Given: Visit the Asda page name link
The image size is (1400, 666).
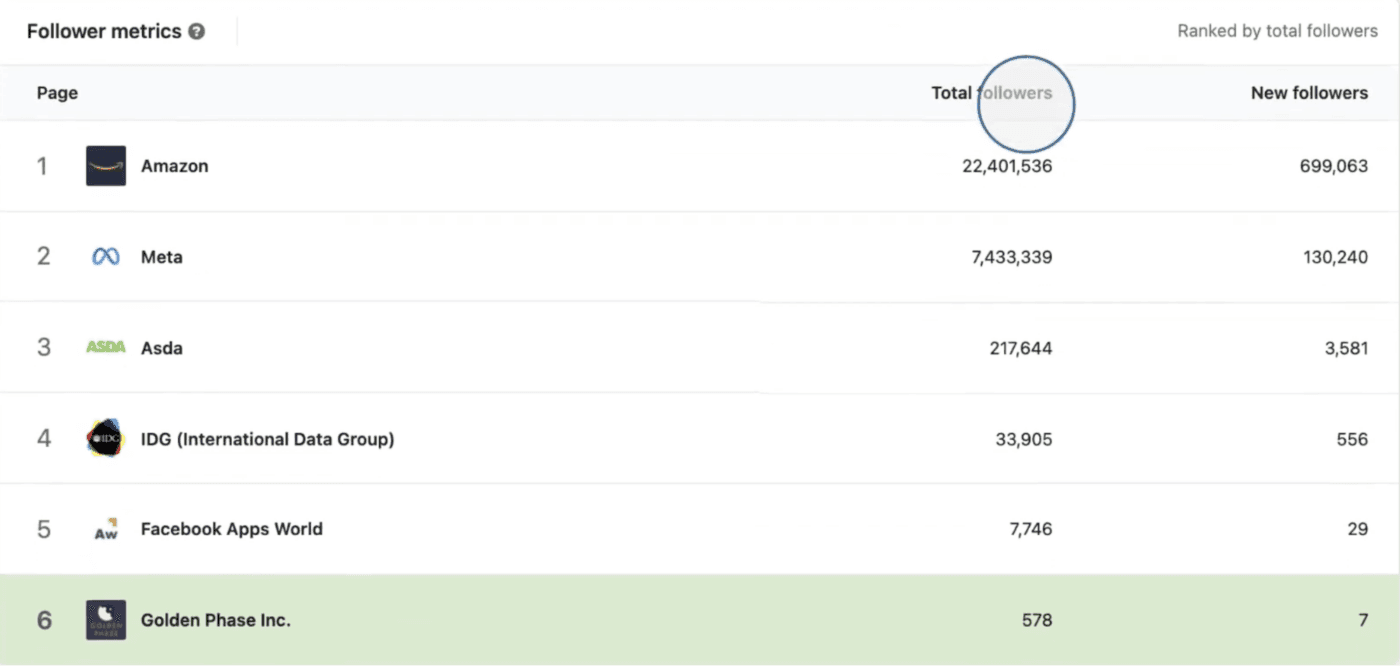Looking at the screenshot, I should (x=161, y=348).
